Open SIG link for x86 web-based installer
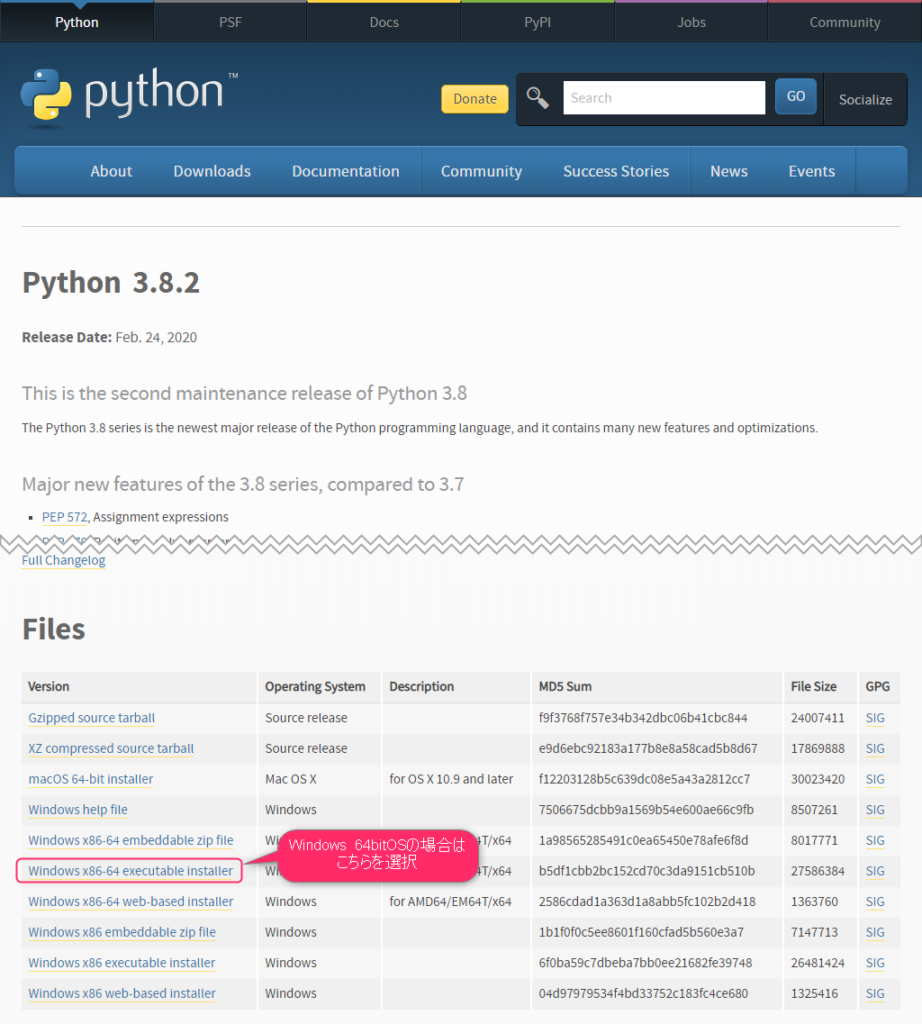Viewport: 922px width, 1024px height. 875,994
